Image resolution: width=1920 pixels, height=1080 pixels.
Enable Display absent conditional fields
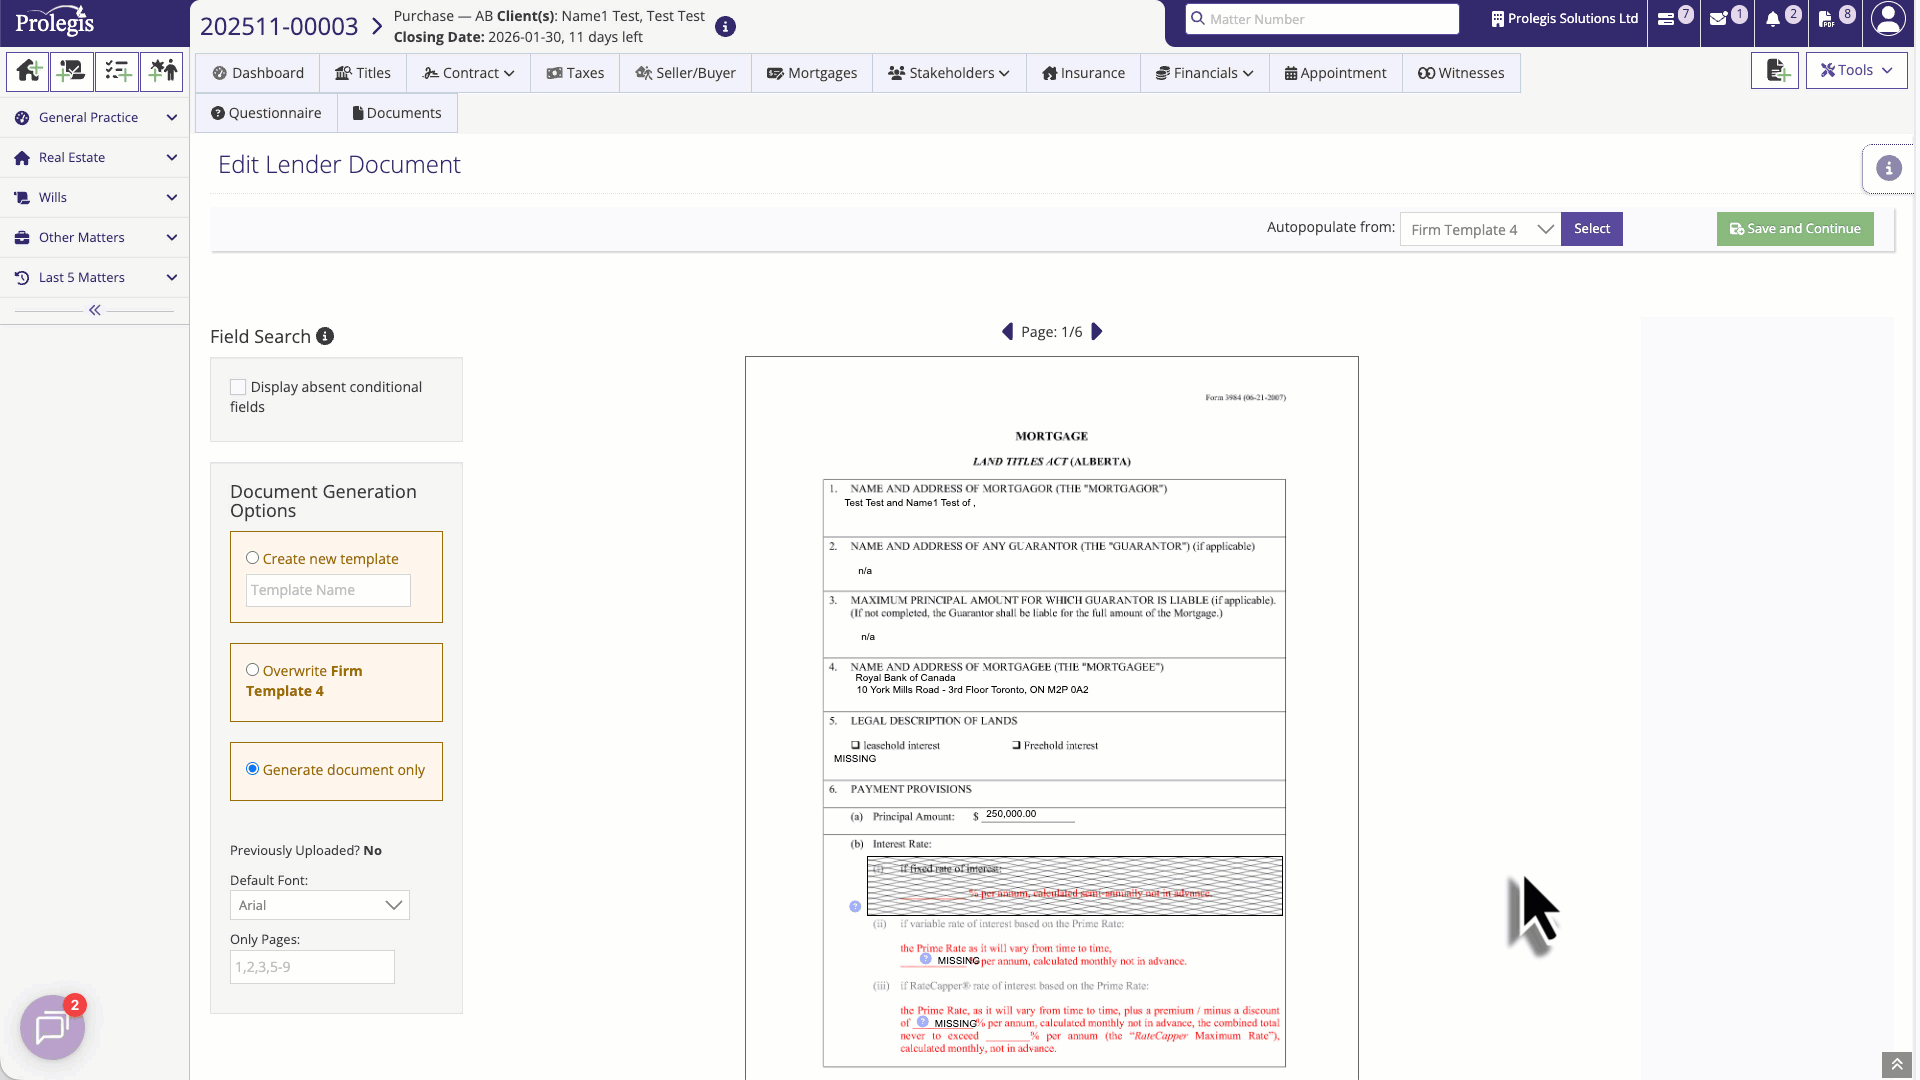pos(238,387)
